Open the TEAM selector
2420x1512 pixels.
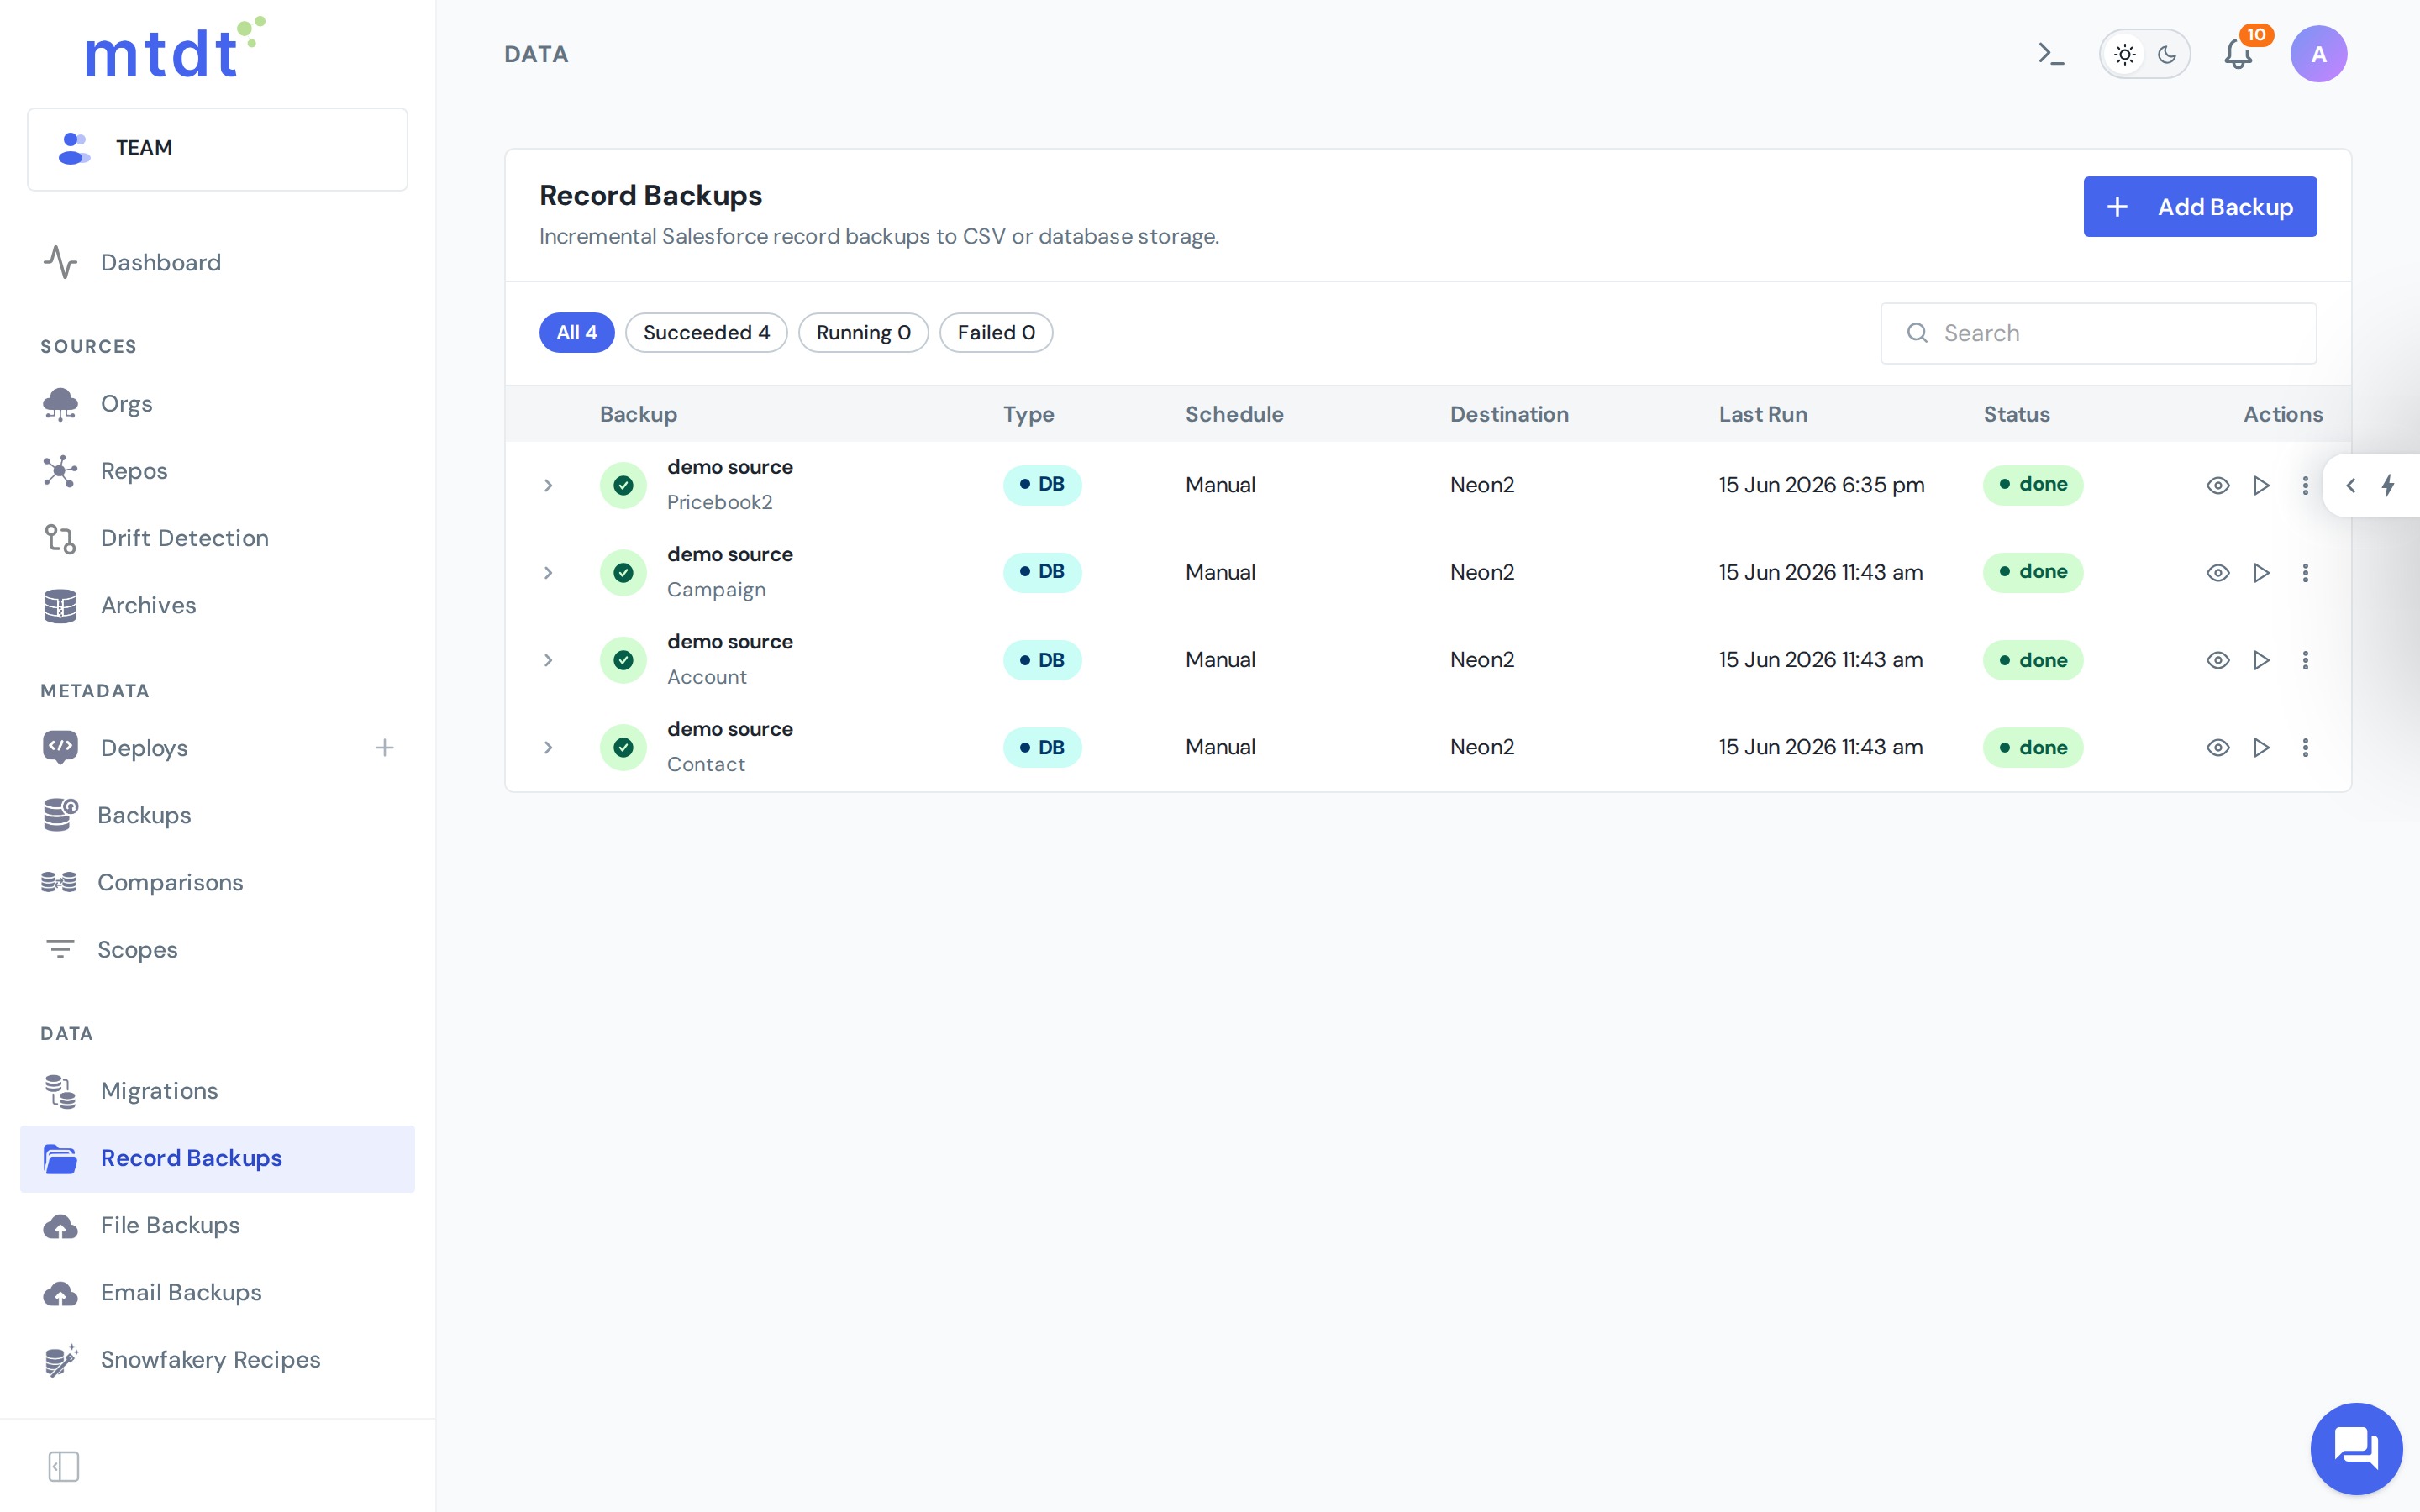217,149
